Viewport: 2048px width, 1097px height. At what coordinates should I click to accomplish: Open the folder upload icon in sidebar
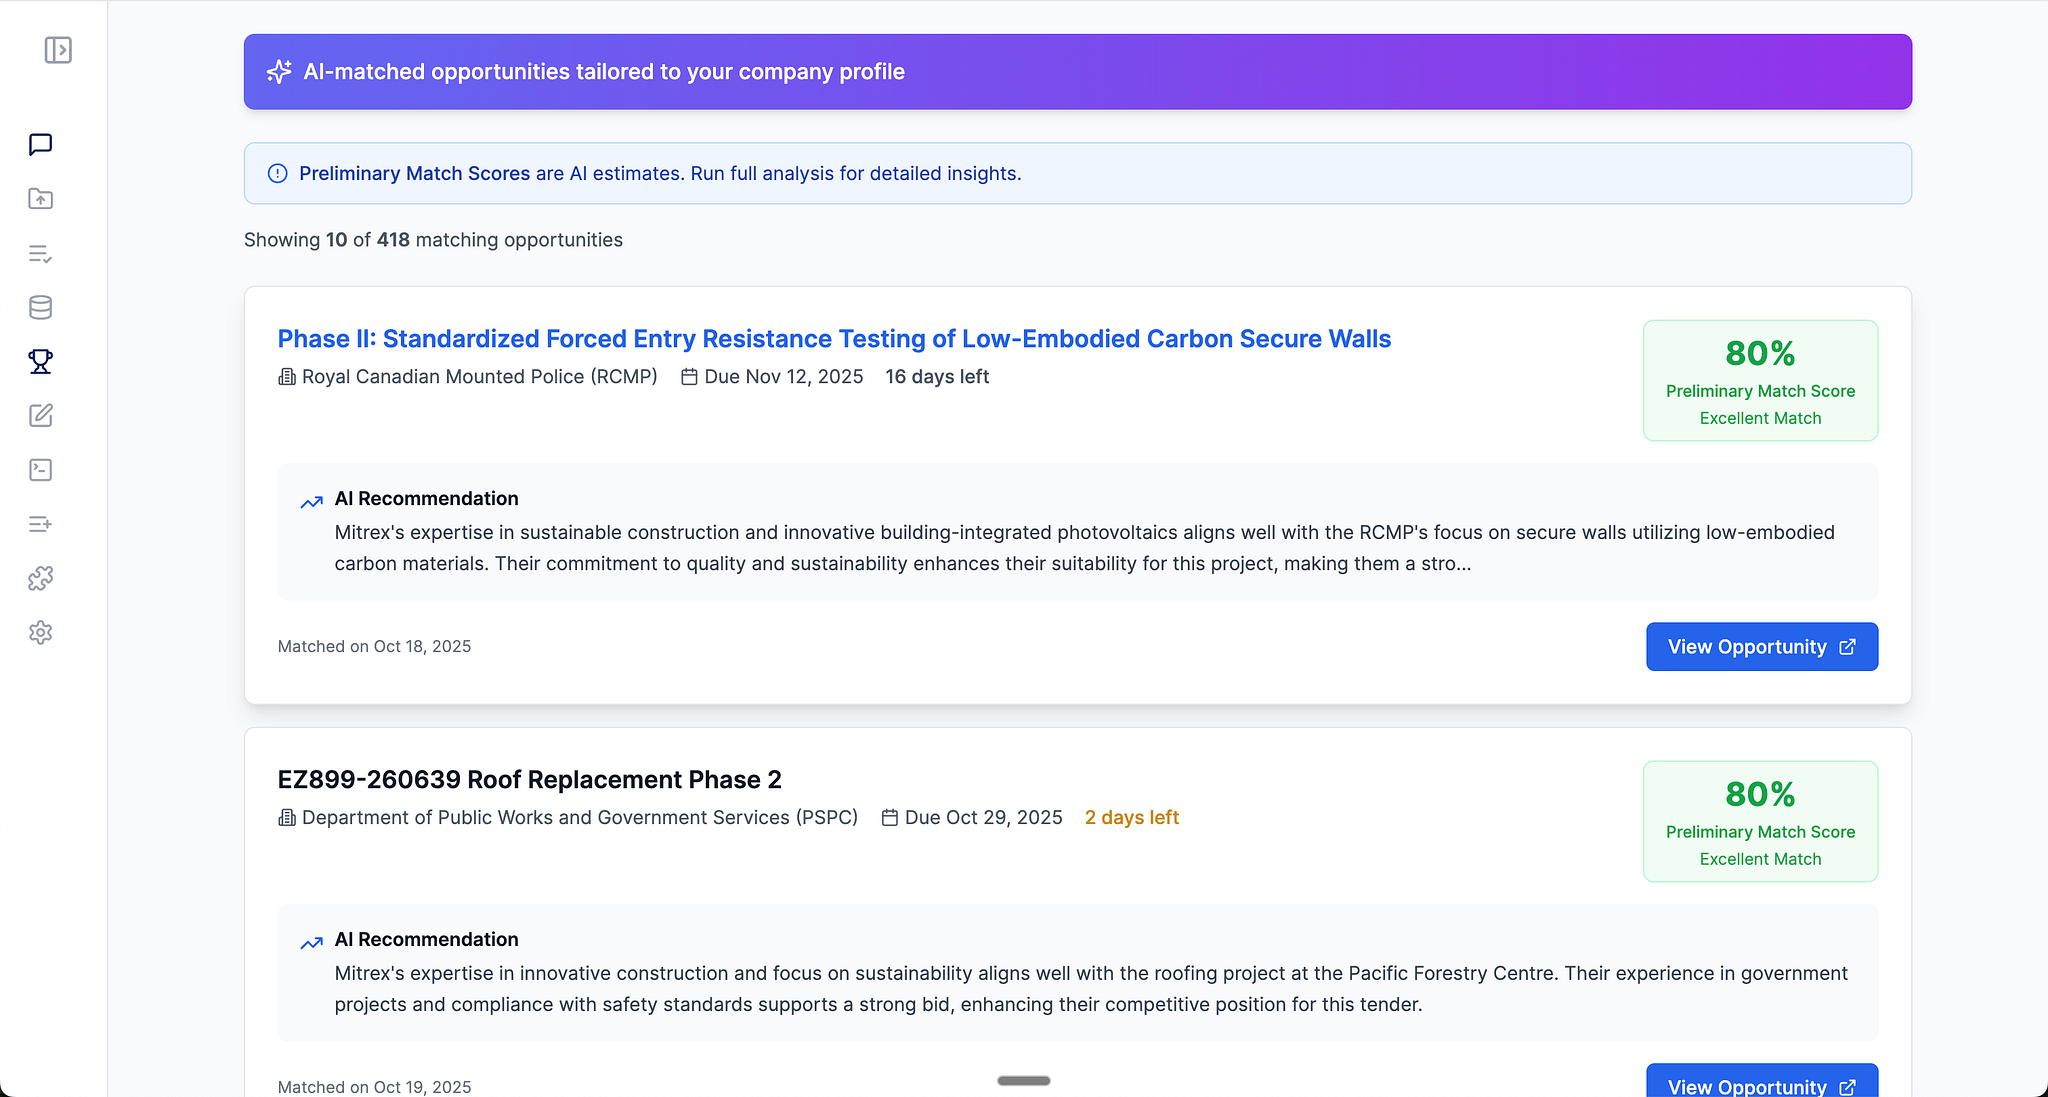click(x=40, y=199)
